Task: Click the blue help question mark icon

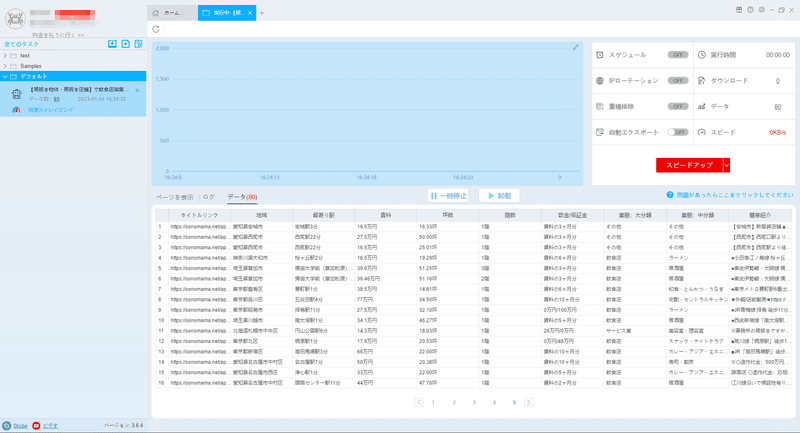Action: coord(670,195)
